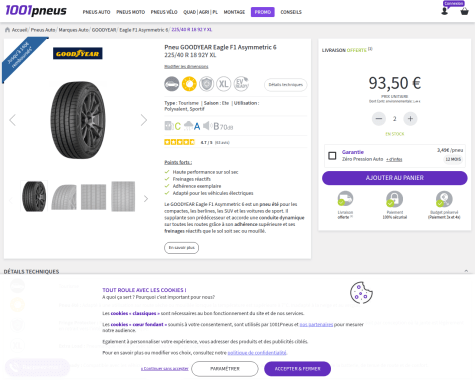Click the car vehicle type icon
The image size is (475, 380).
tap(172, 84)
